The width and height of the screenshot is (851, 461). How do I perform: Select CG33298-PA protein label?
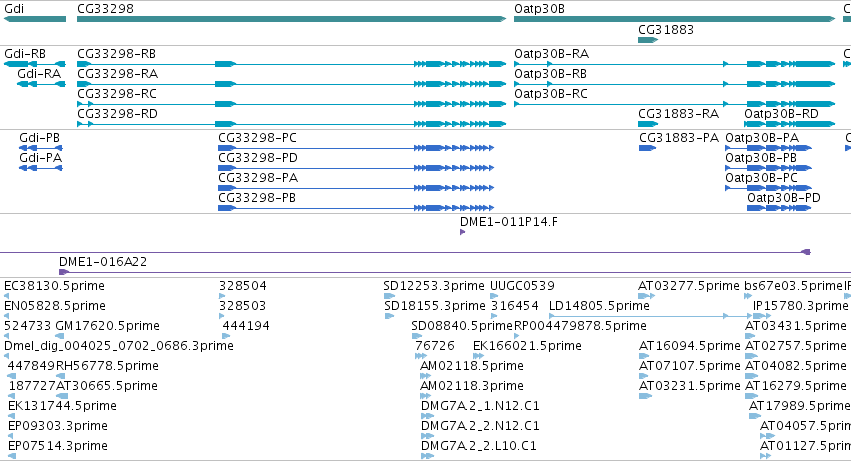point(258,178)
